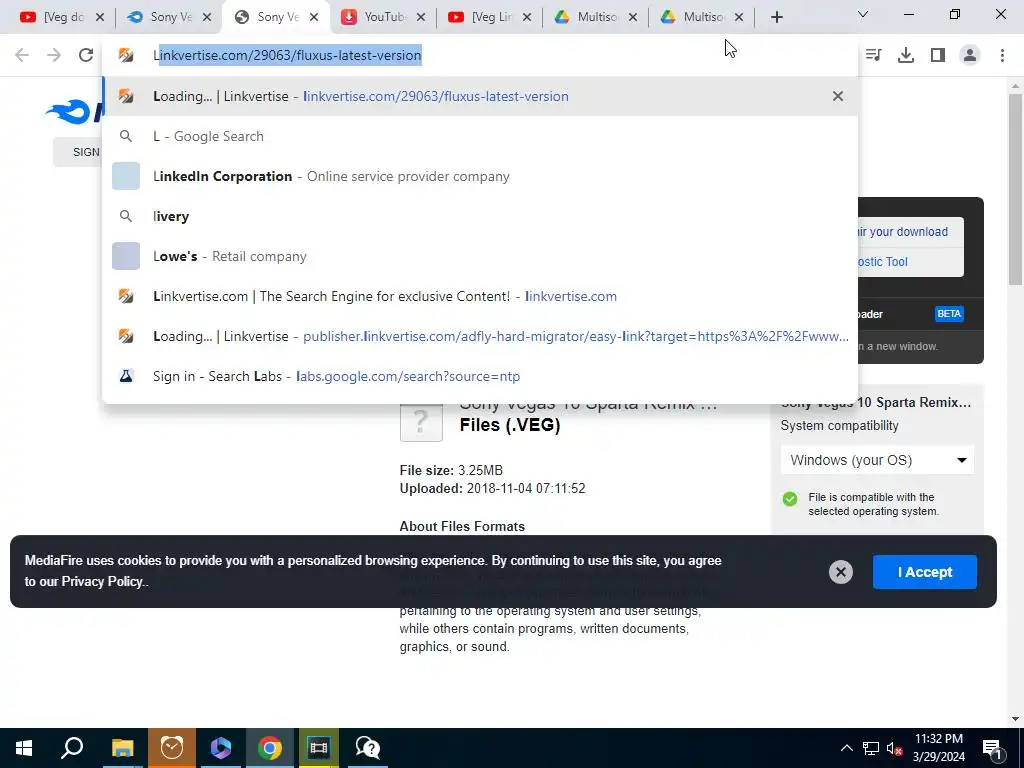Image resolution: width=1024 pixels, height=768 pixels.
Task: Toggle the browser side panel
Action: 938,56
